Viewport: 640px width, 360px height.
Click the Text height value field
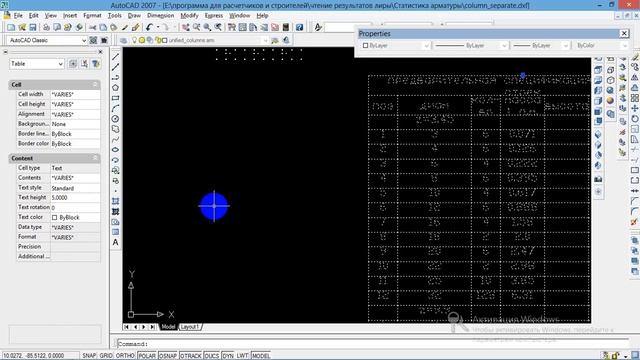75,198
